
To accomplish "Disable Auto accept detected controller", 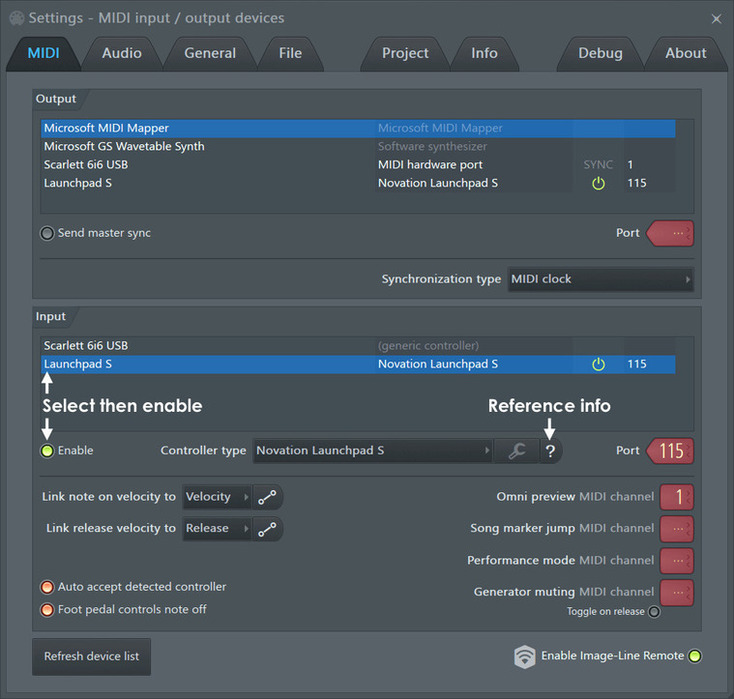I will tap(47, 587).
